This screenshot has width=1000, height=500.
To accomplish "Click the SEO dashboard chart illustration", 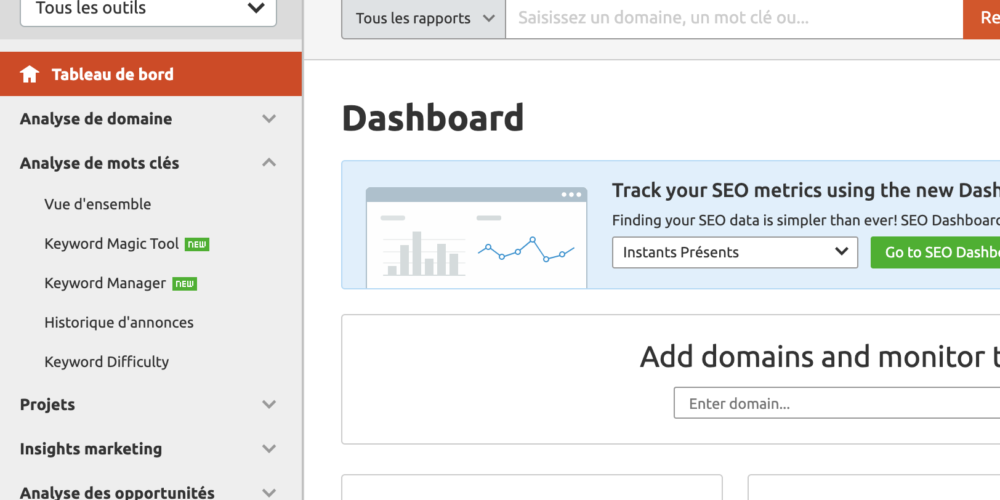I will tap(476, 238).
